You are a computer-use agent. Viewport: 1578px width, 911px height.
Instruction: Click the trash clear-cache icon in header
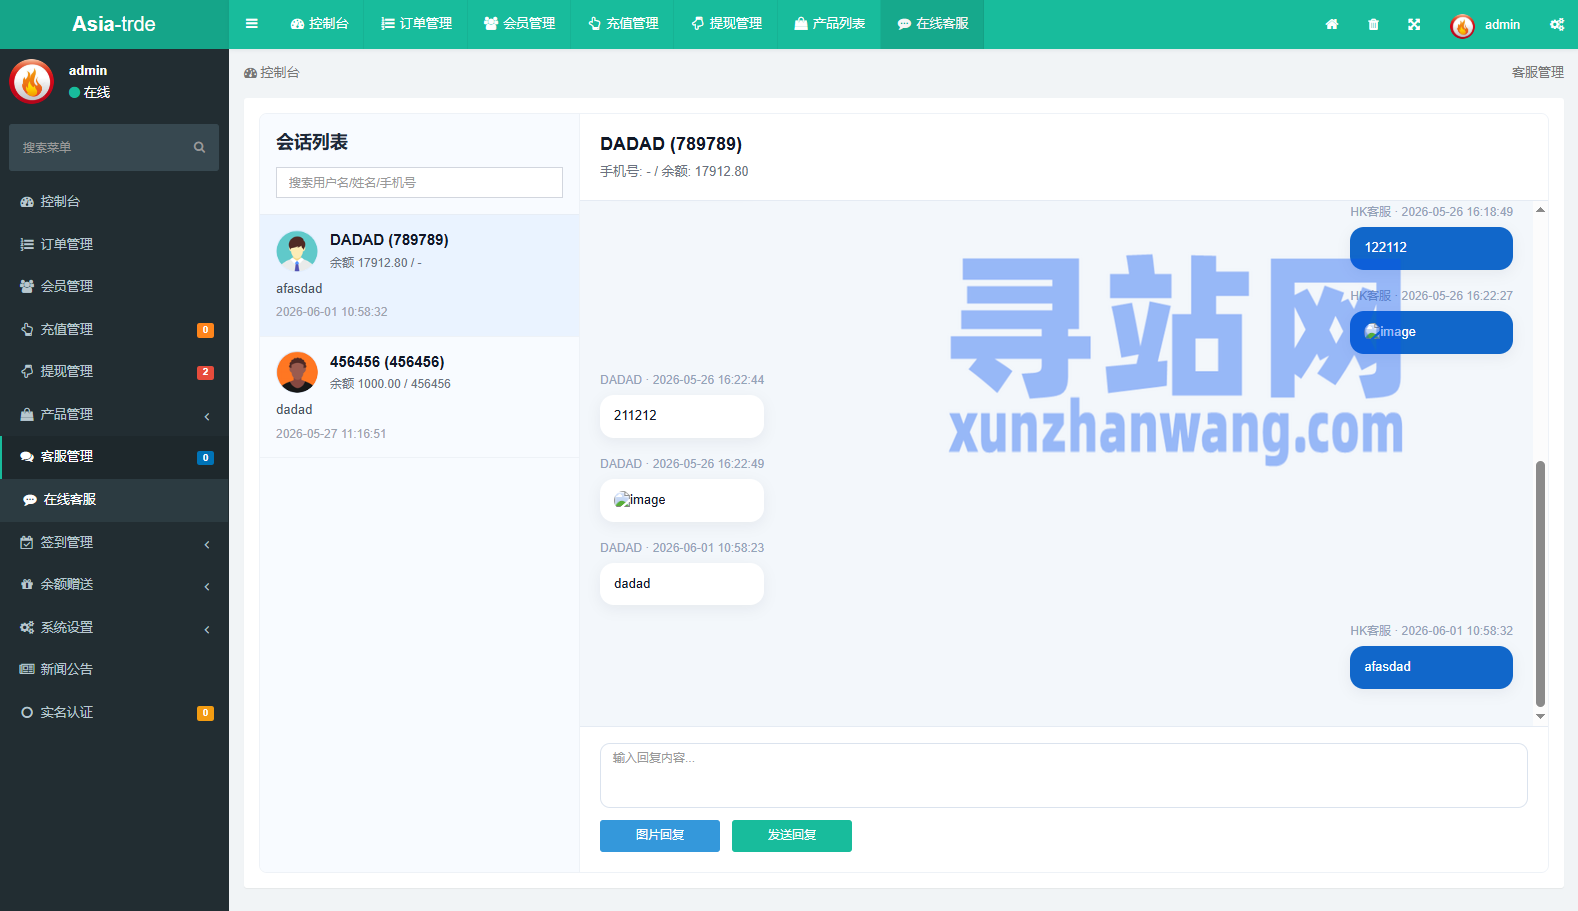1373,24
